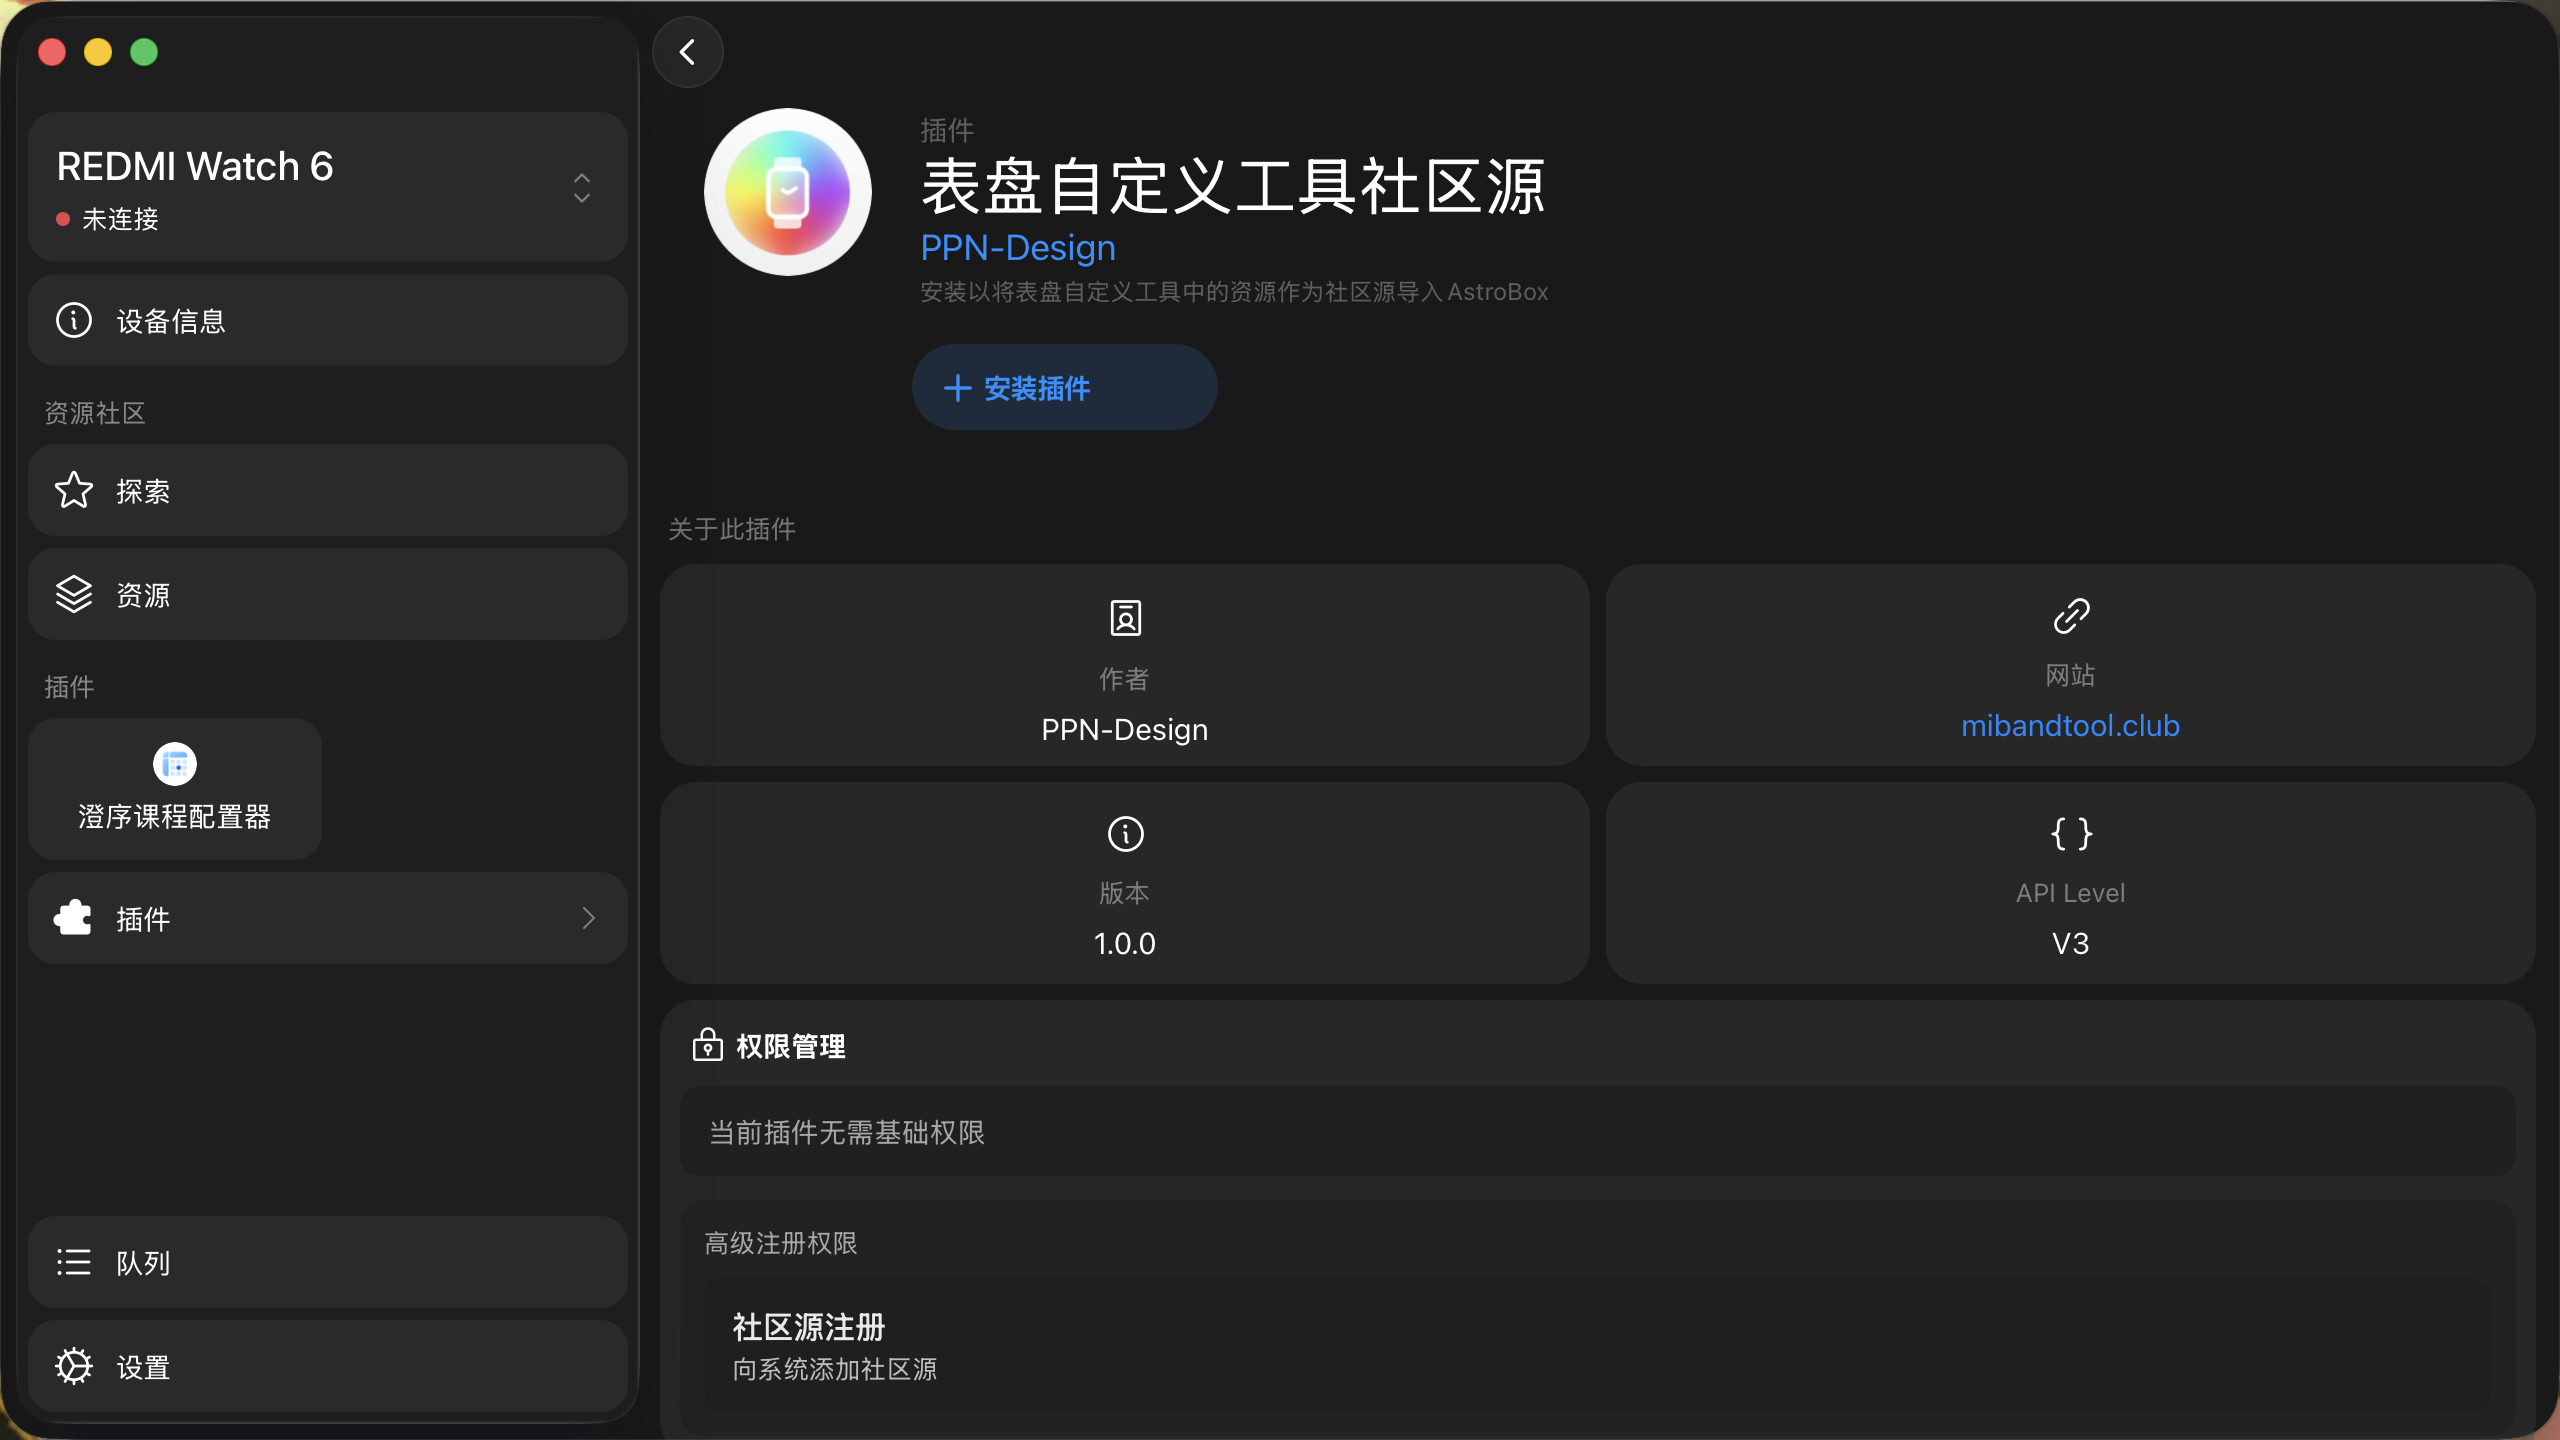Close the window with the red button
Screen dimensions: 2560x1440
point(52,52)
